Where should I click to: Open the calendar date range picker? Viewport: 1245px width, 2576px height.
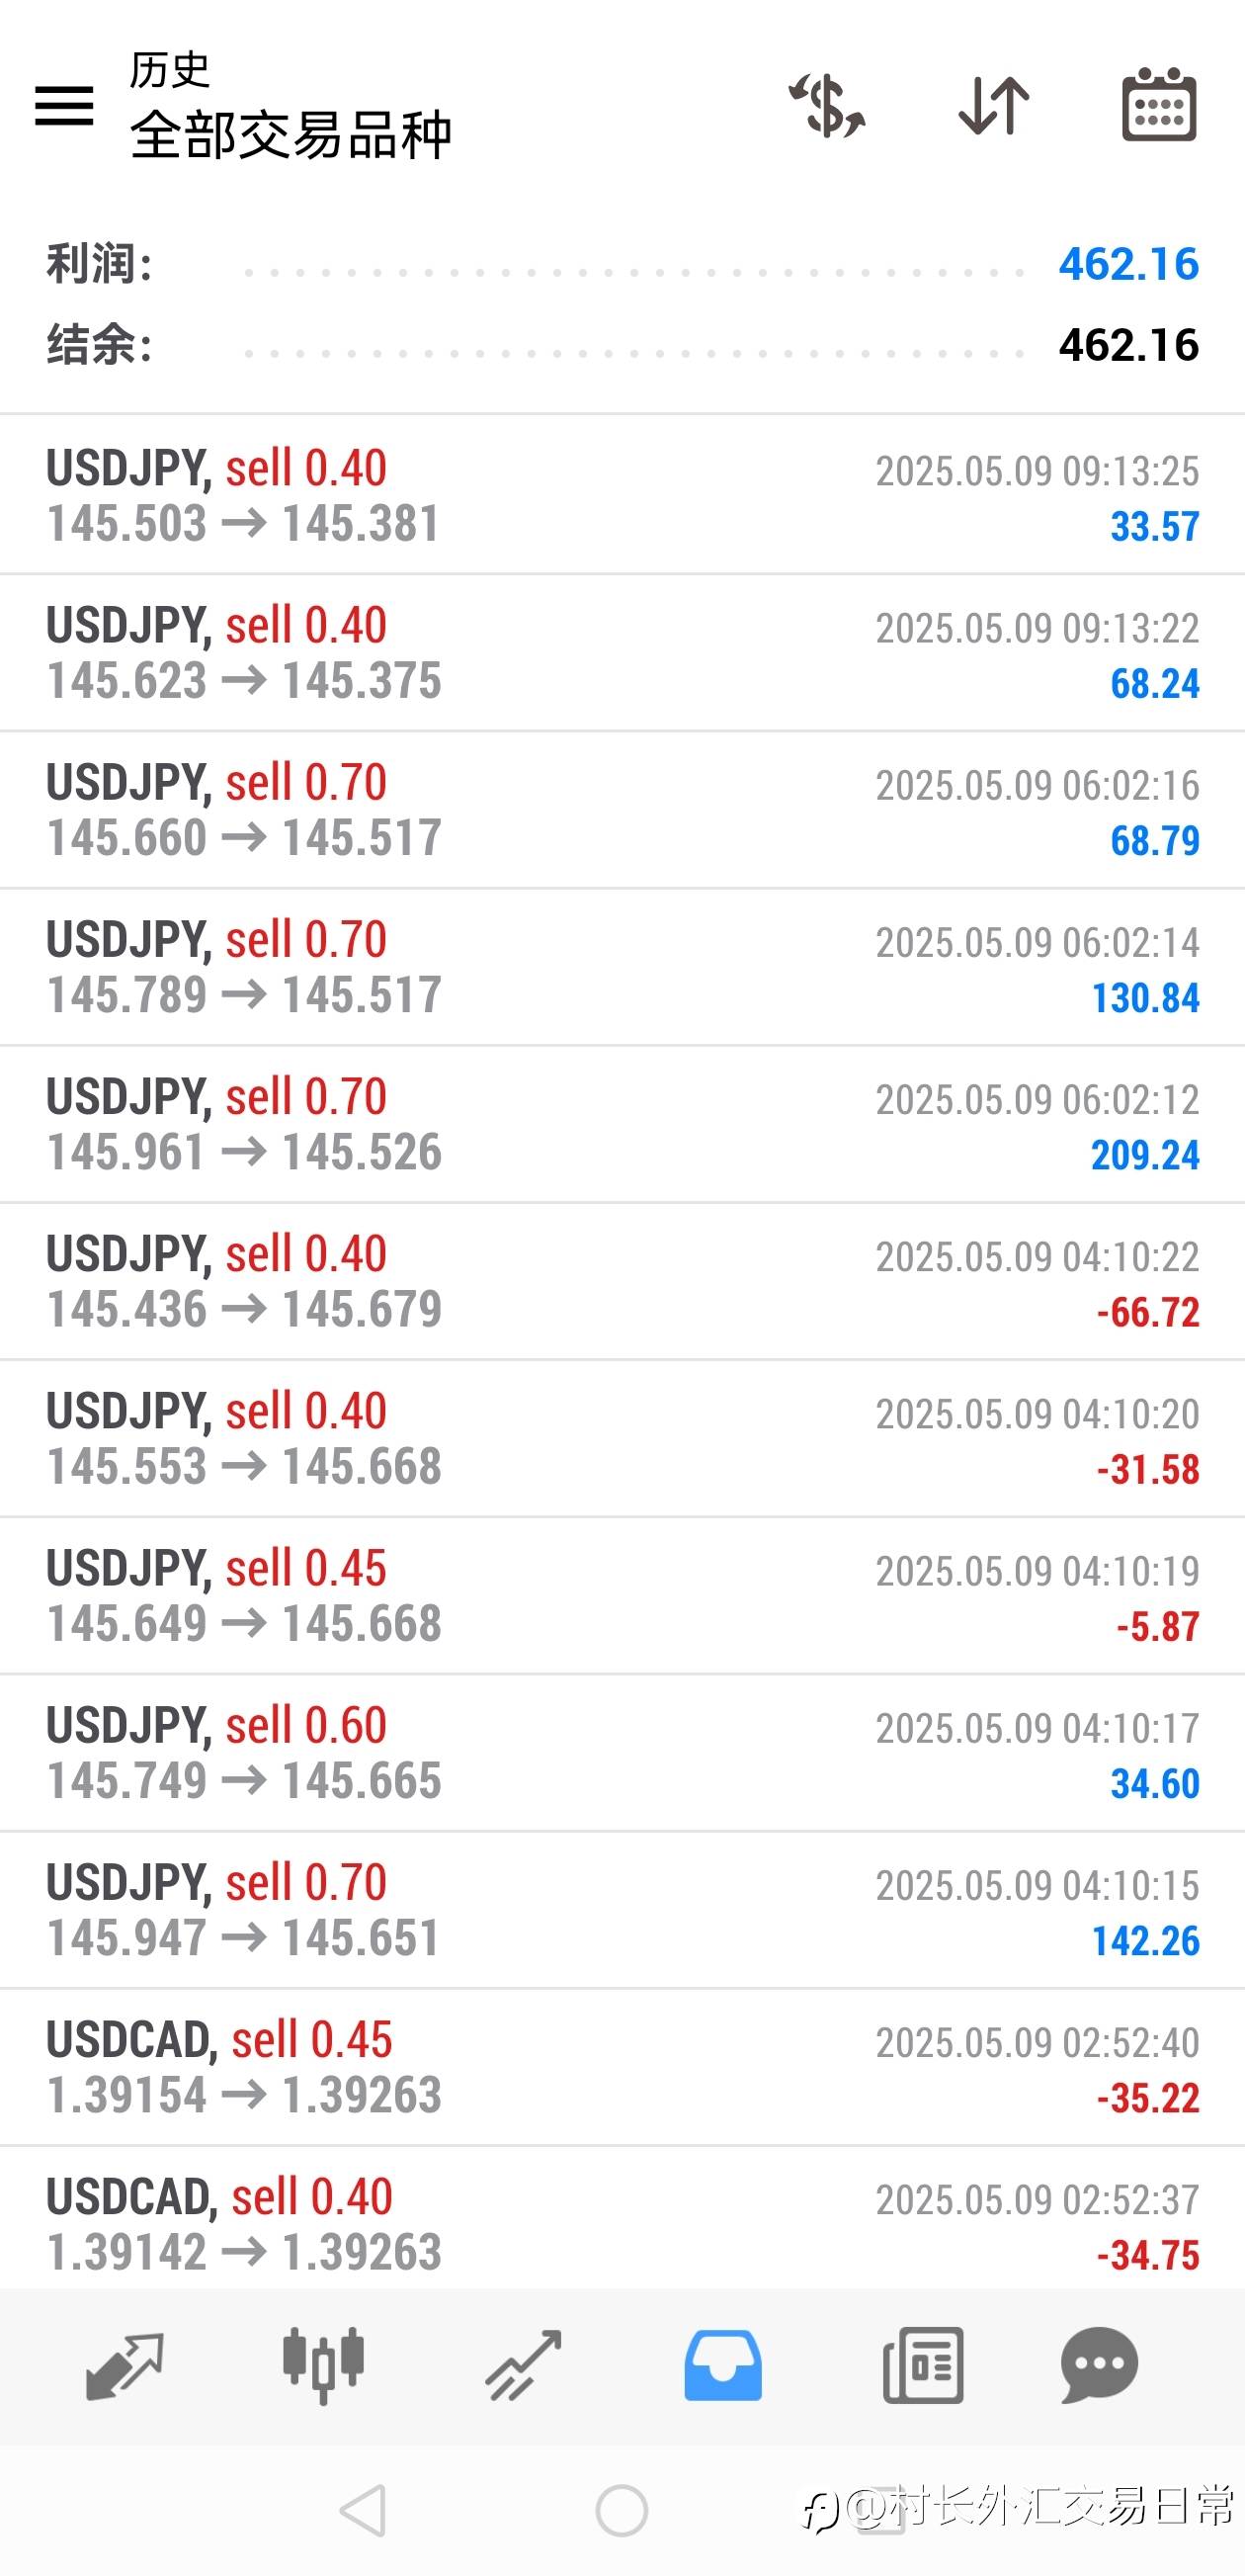pos(1159,105)
